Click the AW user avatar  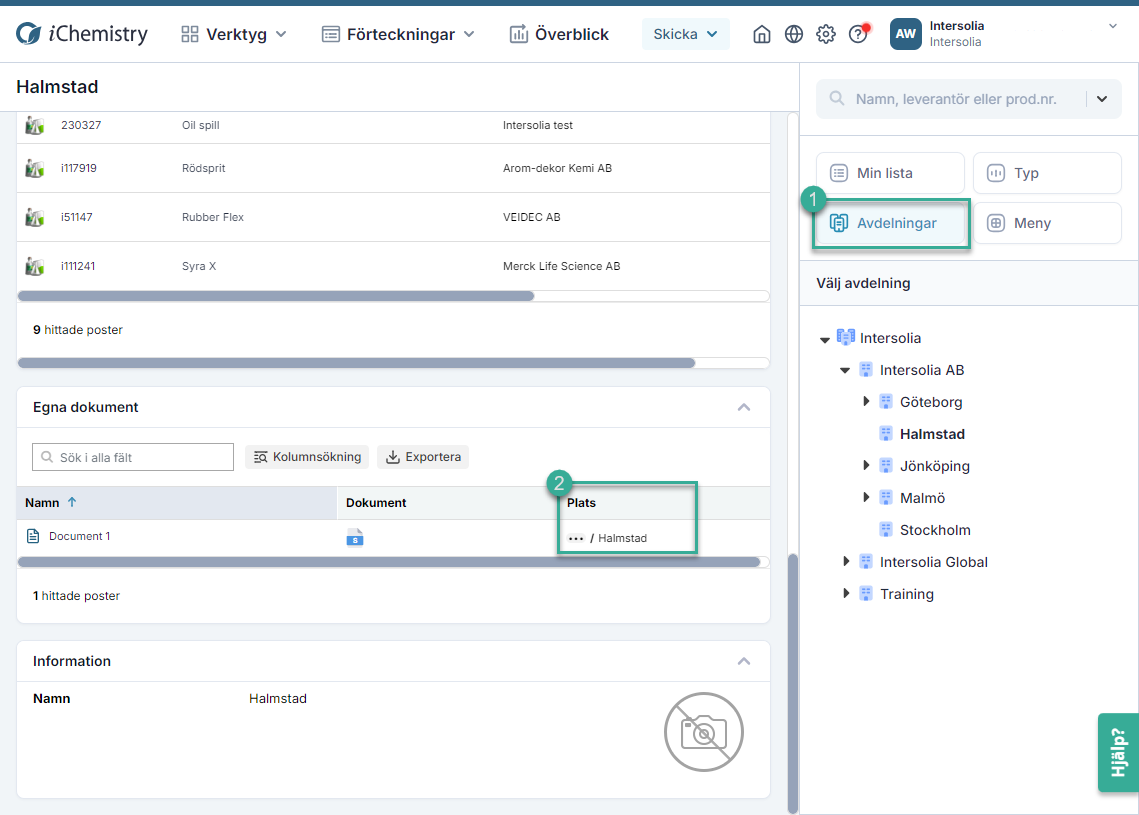pyautogui.click(x=905, y=34)
